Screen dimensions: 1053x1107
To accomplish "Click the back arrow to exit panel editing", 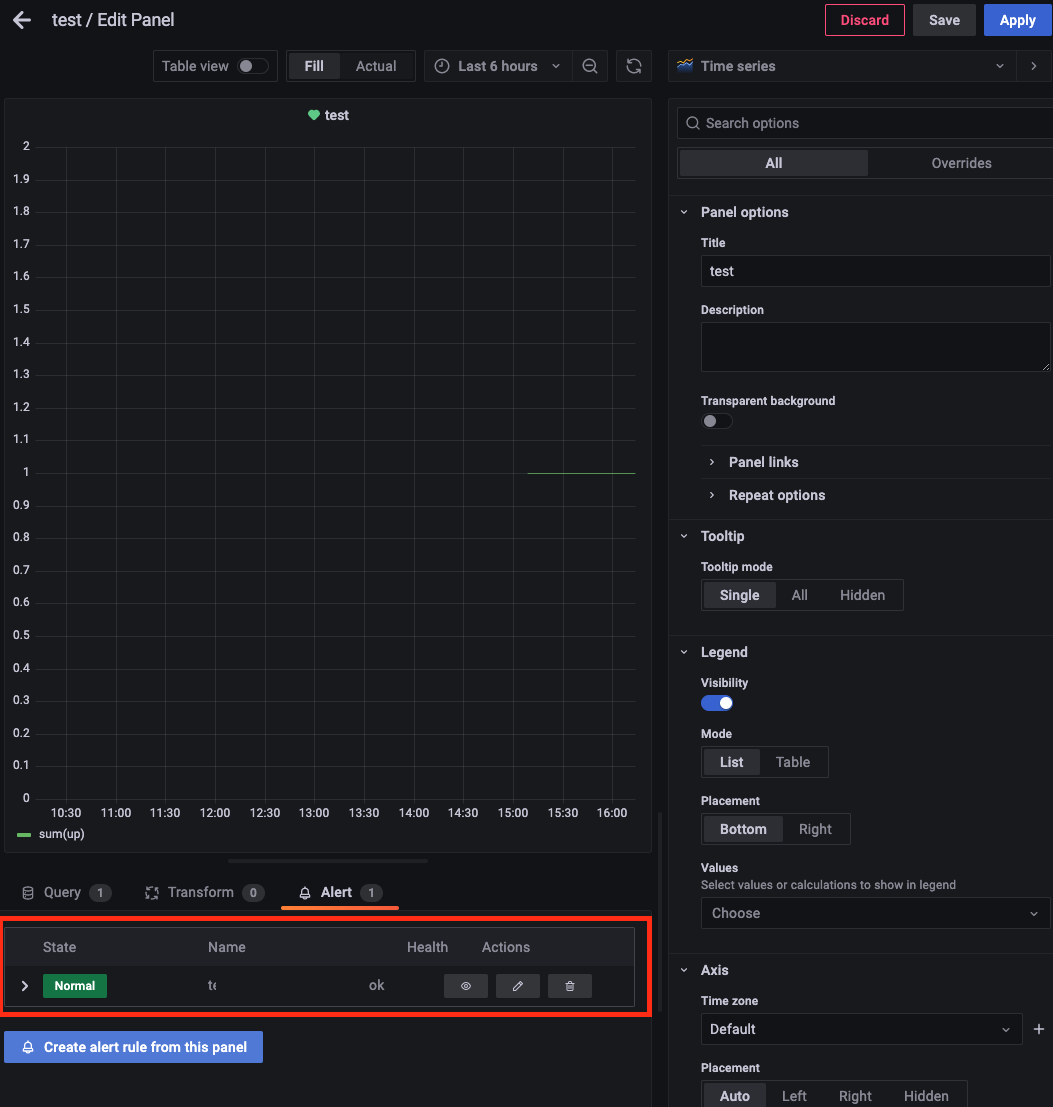I will (21, 19).
